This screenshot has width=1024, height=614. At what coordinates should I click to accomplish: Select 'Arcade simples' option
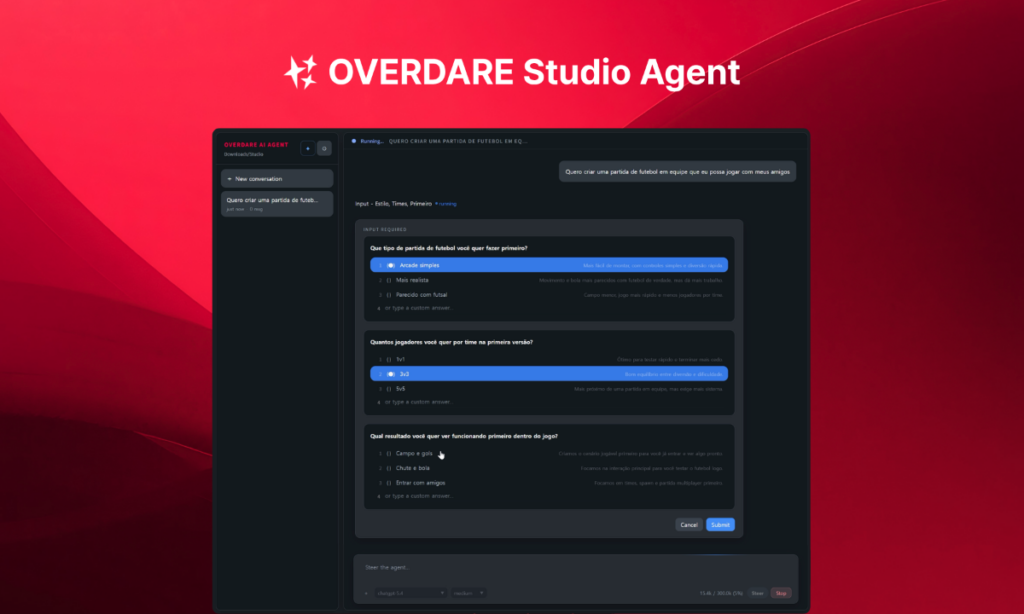[x=549, y=265]
